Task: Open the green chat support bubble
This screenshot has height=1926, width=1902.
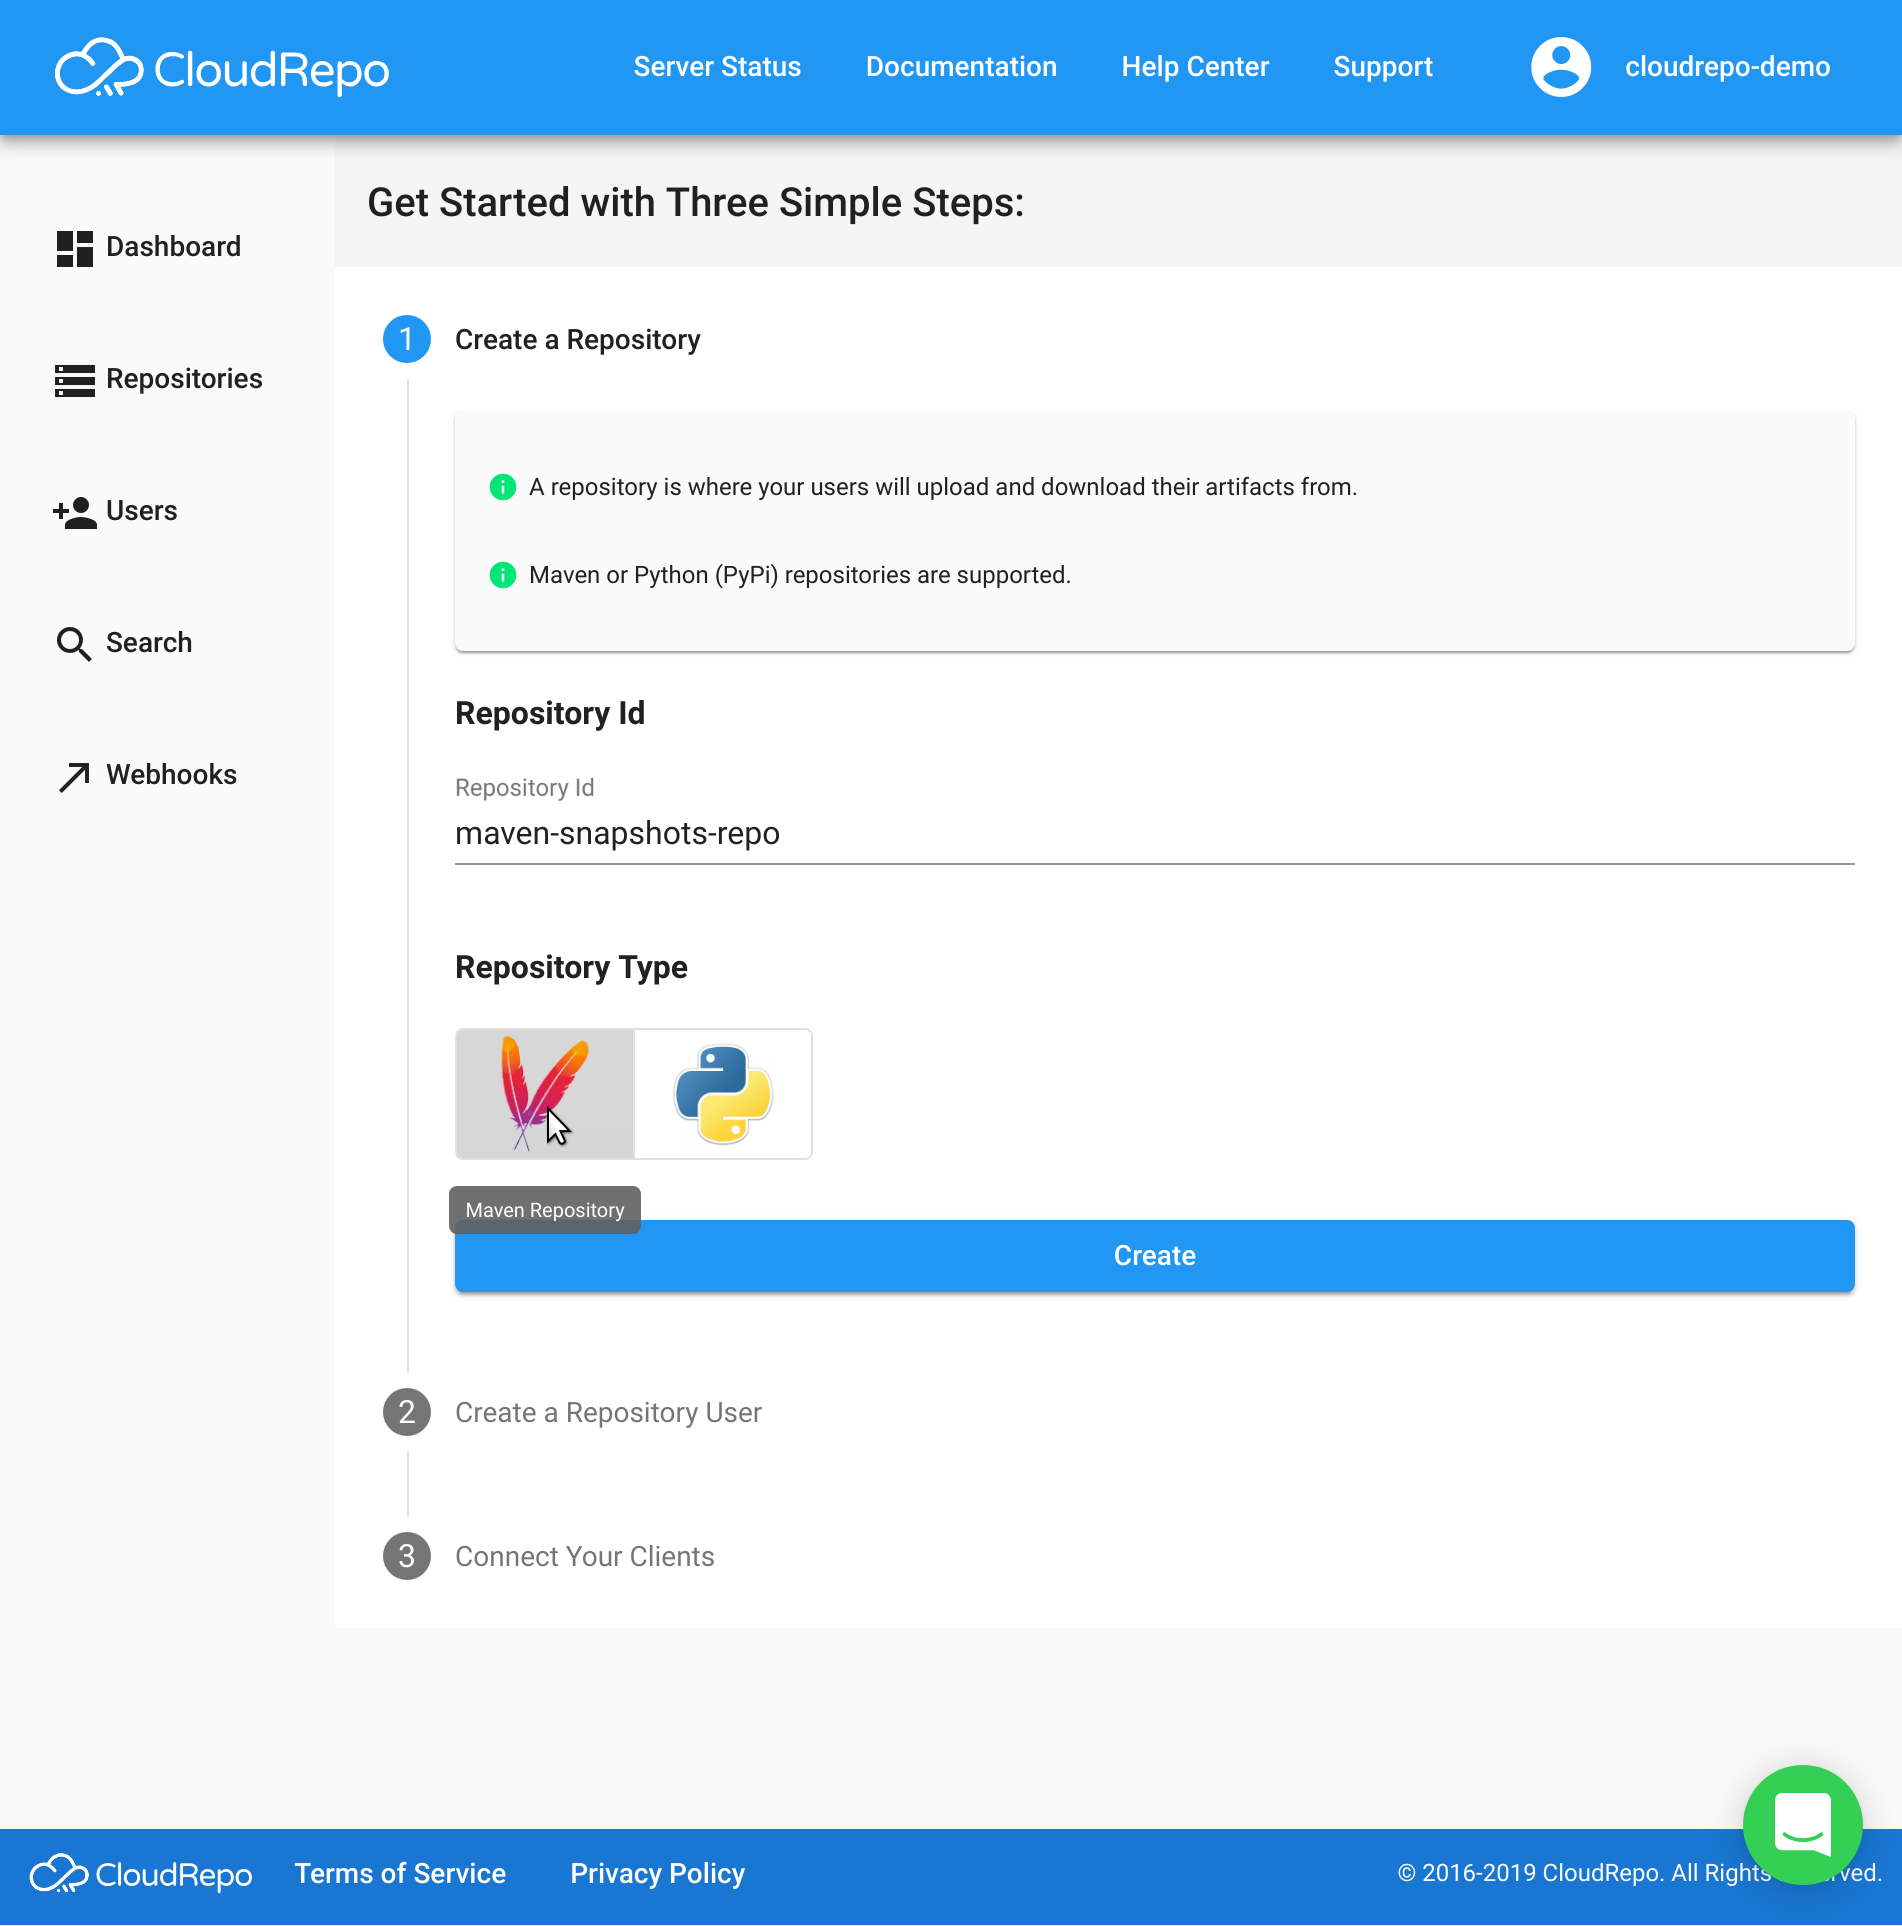Action: 1802,1824
